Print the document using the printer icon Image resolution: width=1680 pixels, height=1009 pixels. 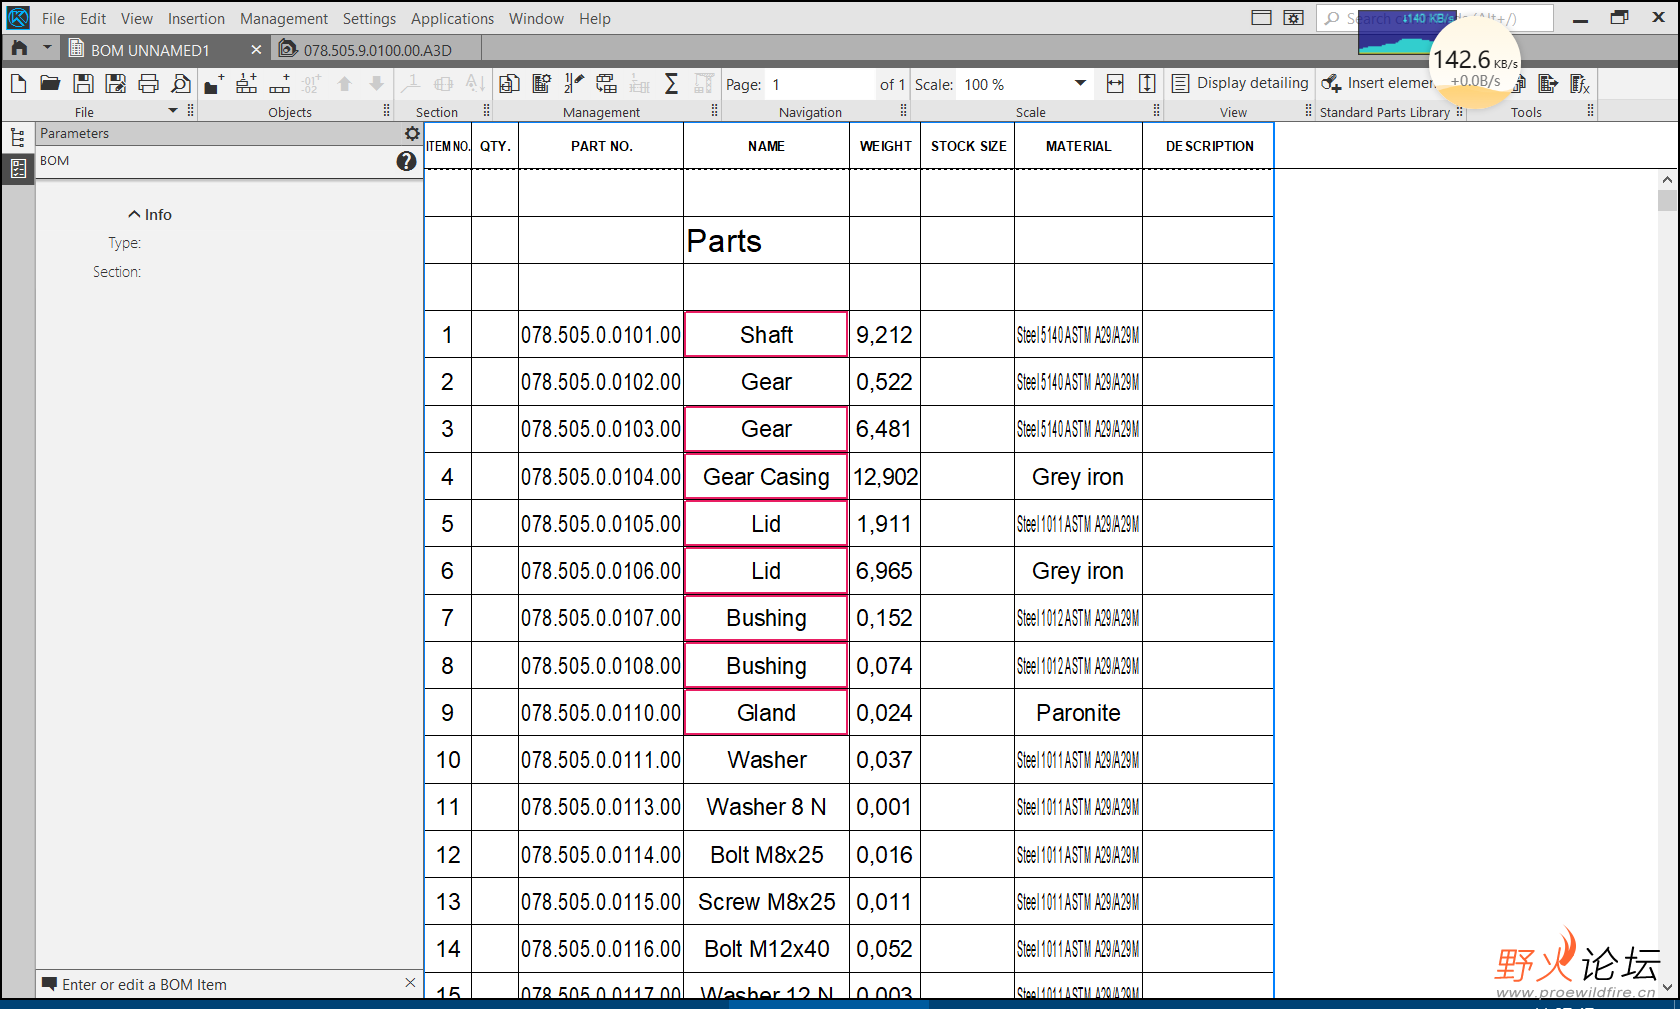coord(148,84)
